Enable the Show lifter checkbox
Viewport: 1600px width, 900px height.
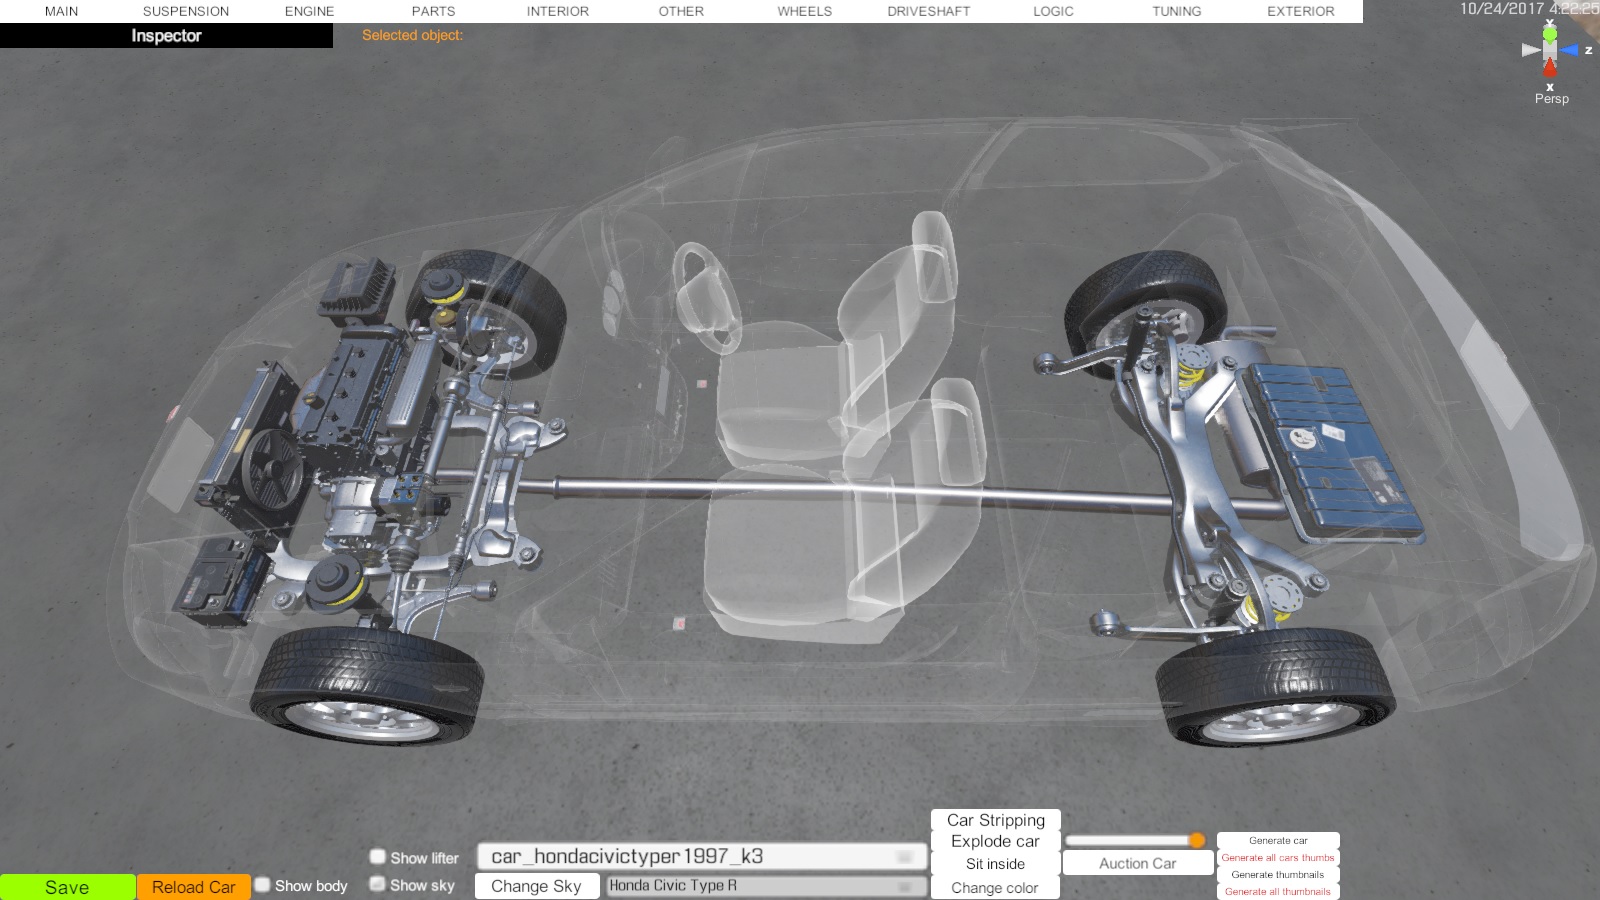click(x=378, y=857)
